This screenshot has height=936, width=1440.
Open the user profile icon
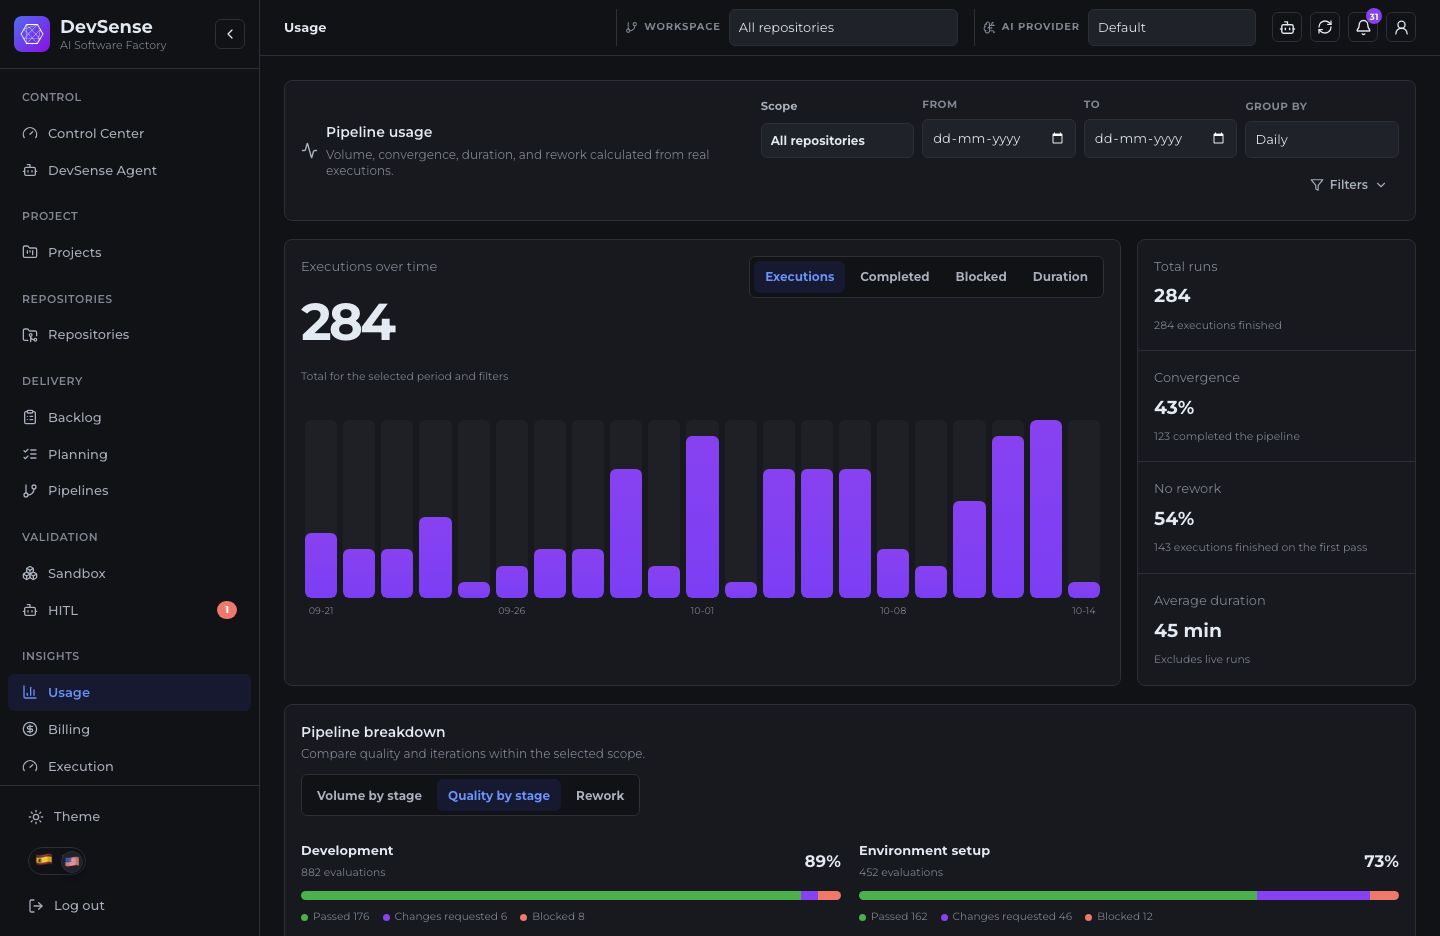coord(1401,28)
